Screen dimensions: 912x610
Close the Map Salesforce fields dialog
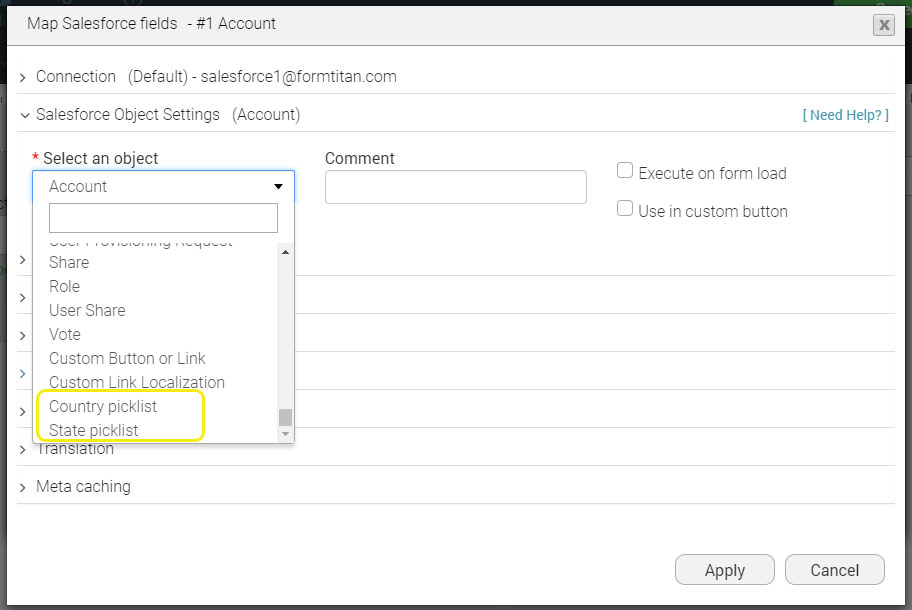(x=884, y=25)
